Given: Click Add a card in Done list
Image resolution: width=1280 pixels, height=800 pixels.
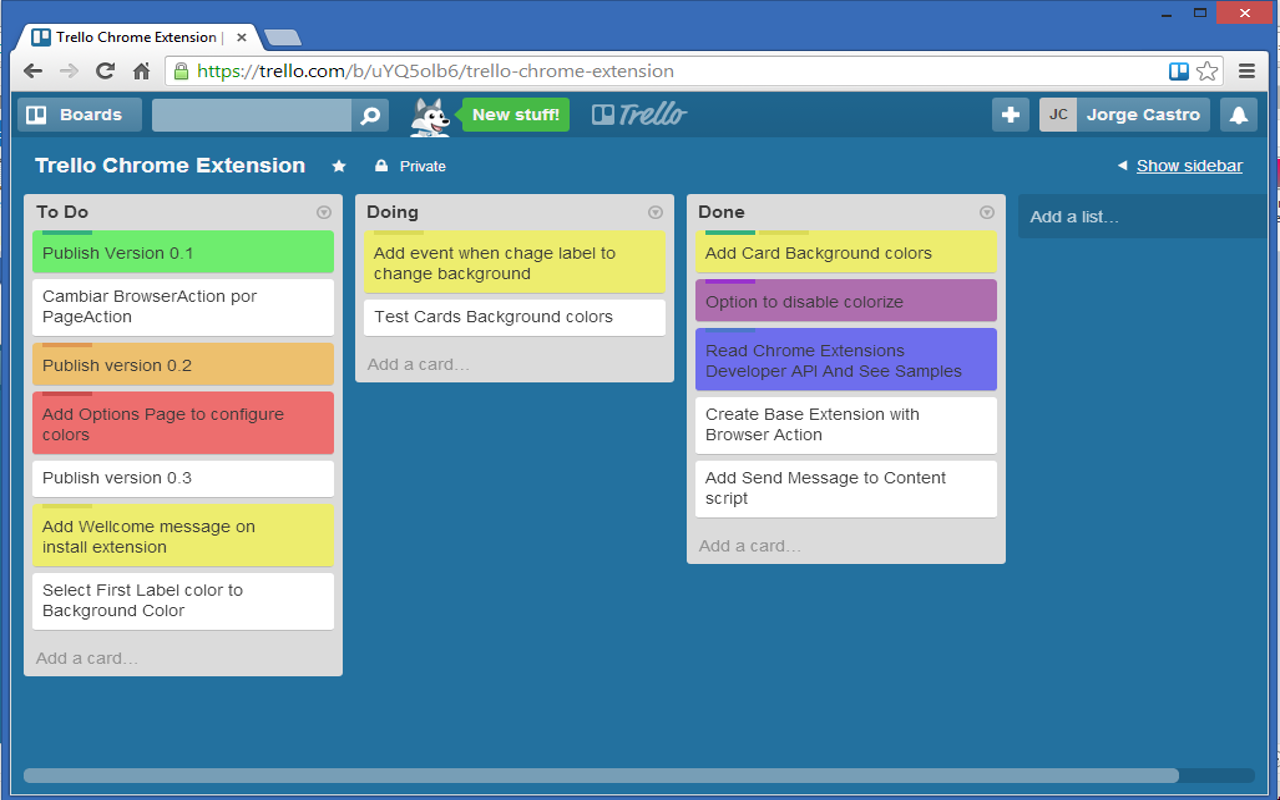Looking at the screenshot, I should coord(750,546).
